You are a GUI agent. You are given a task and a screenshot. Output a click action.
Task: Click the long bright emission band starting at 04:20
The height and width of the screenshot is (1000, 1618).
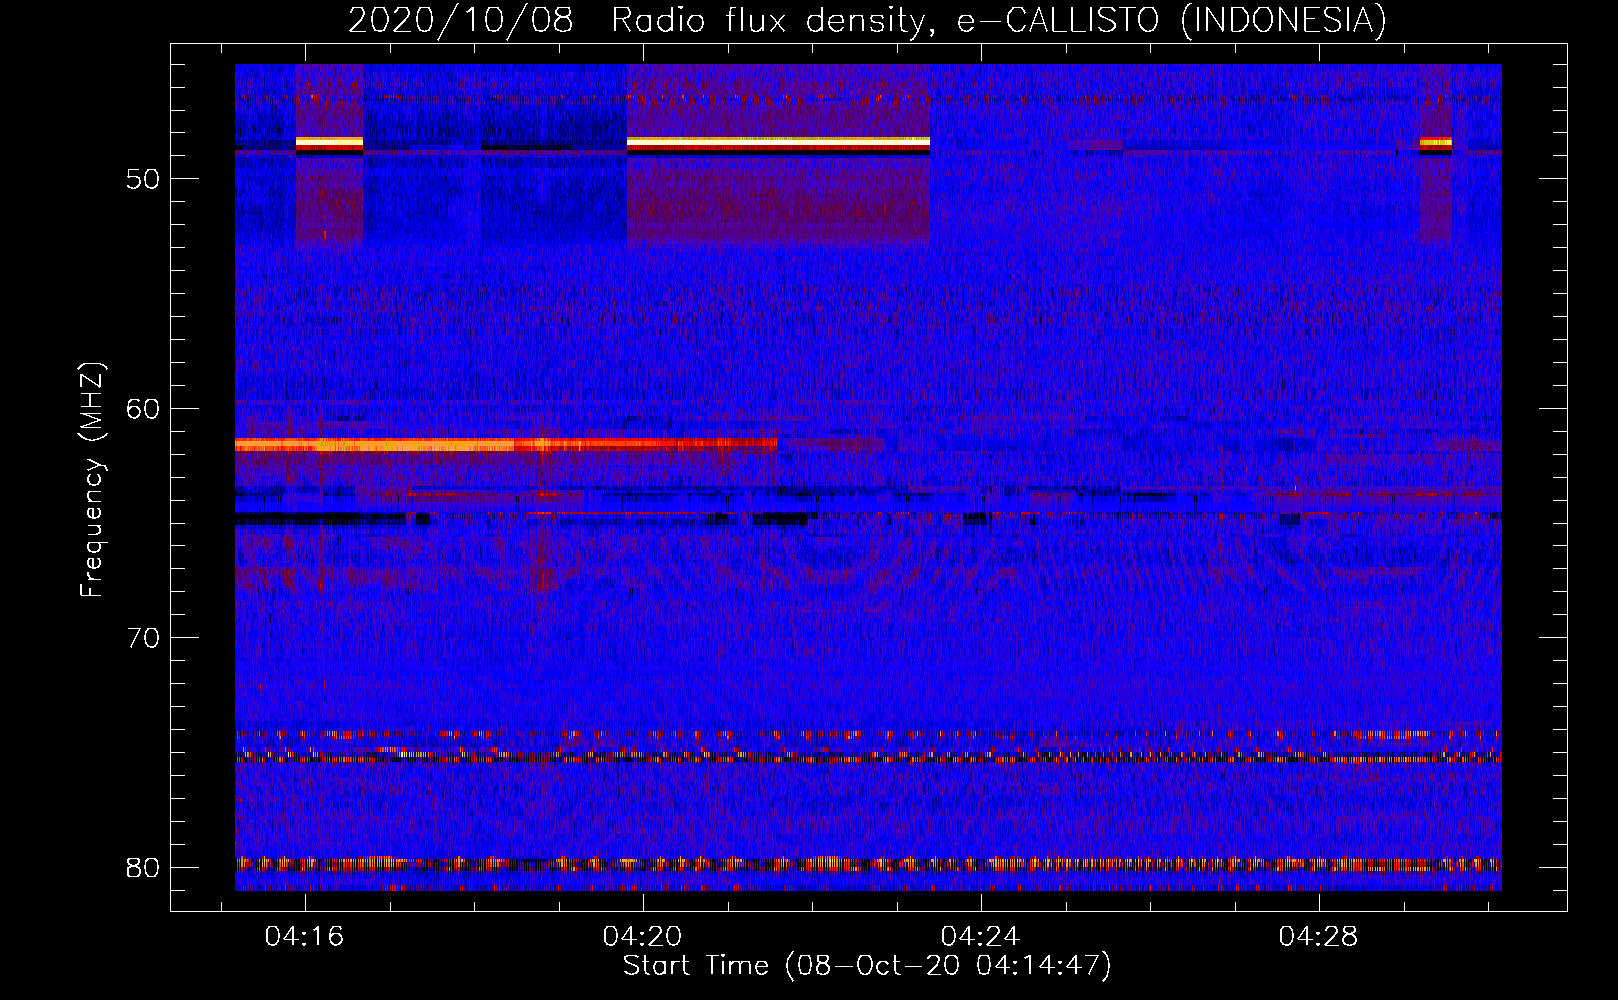[778, 143]
